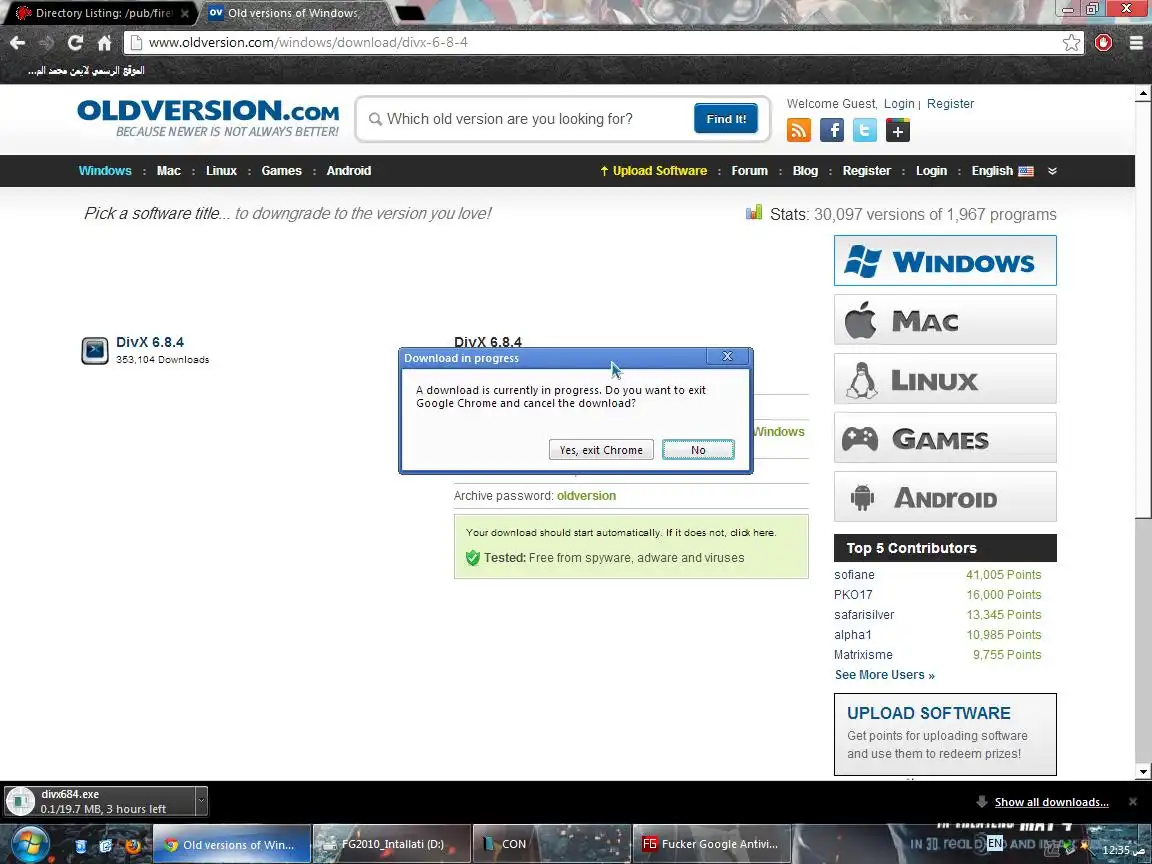Image resolution: width=1152 pixels, height=864 pixels.
Task: Select the Linux platform banner
Action: pos(945,378)
